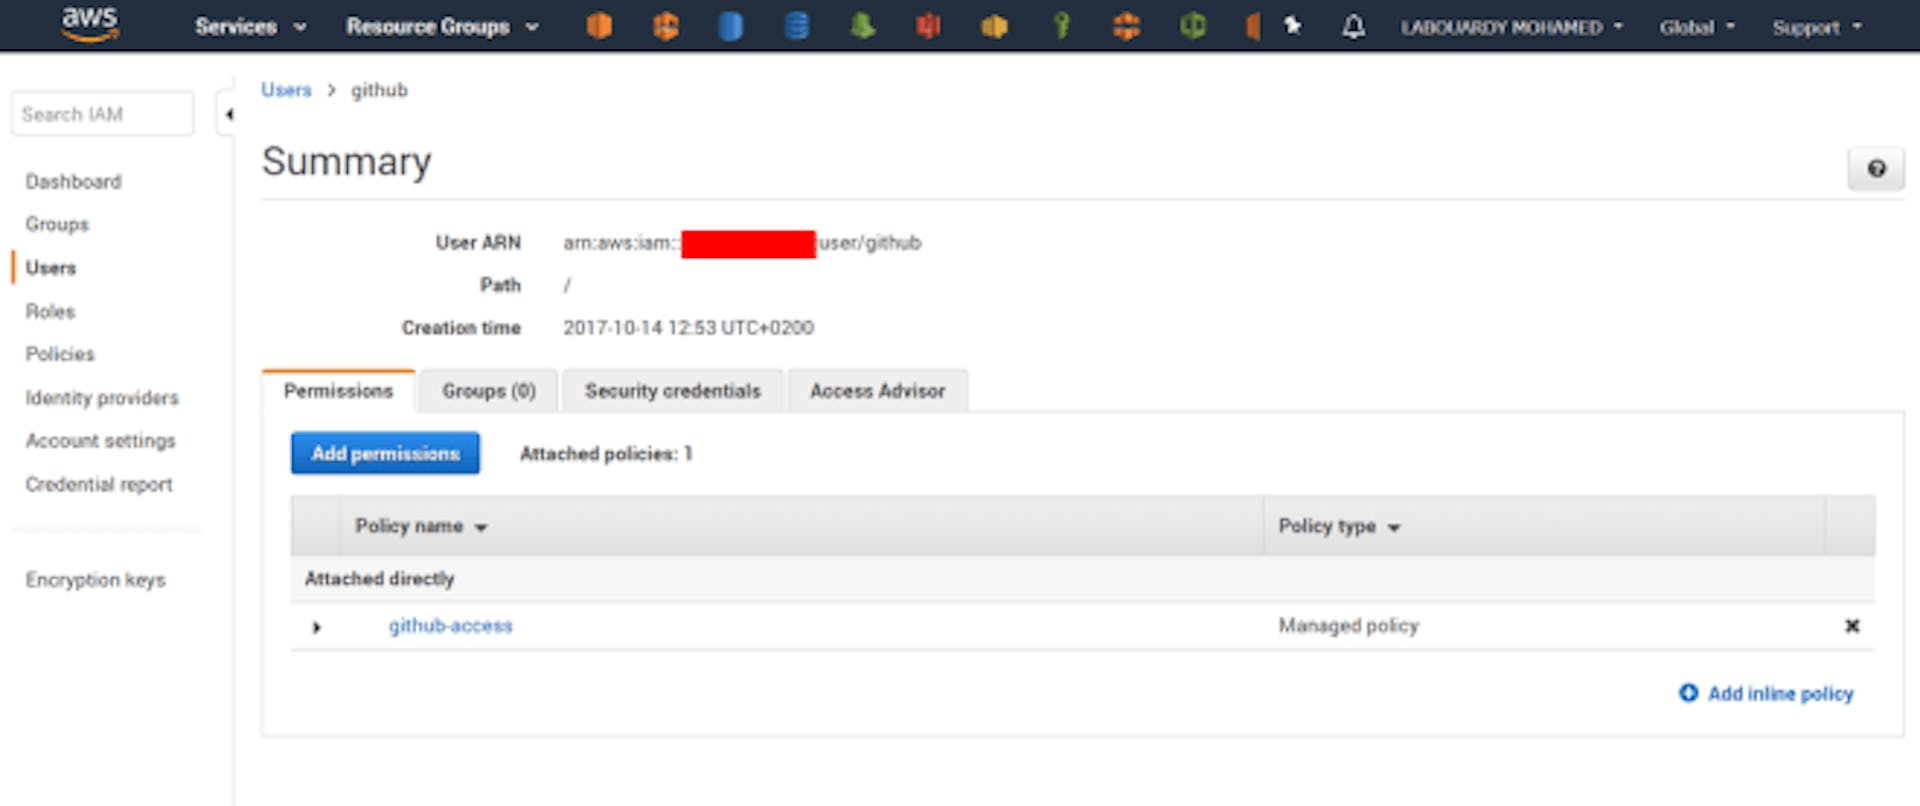Focus the Search IAM field
Image resolution: width=1920 pixels, height=806 pixels.
click(x=102, y=114)
